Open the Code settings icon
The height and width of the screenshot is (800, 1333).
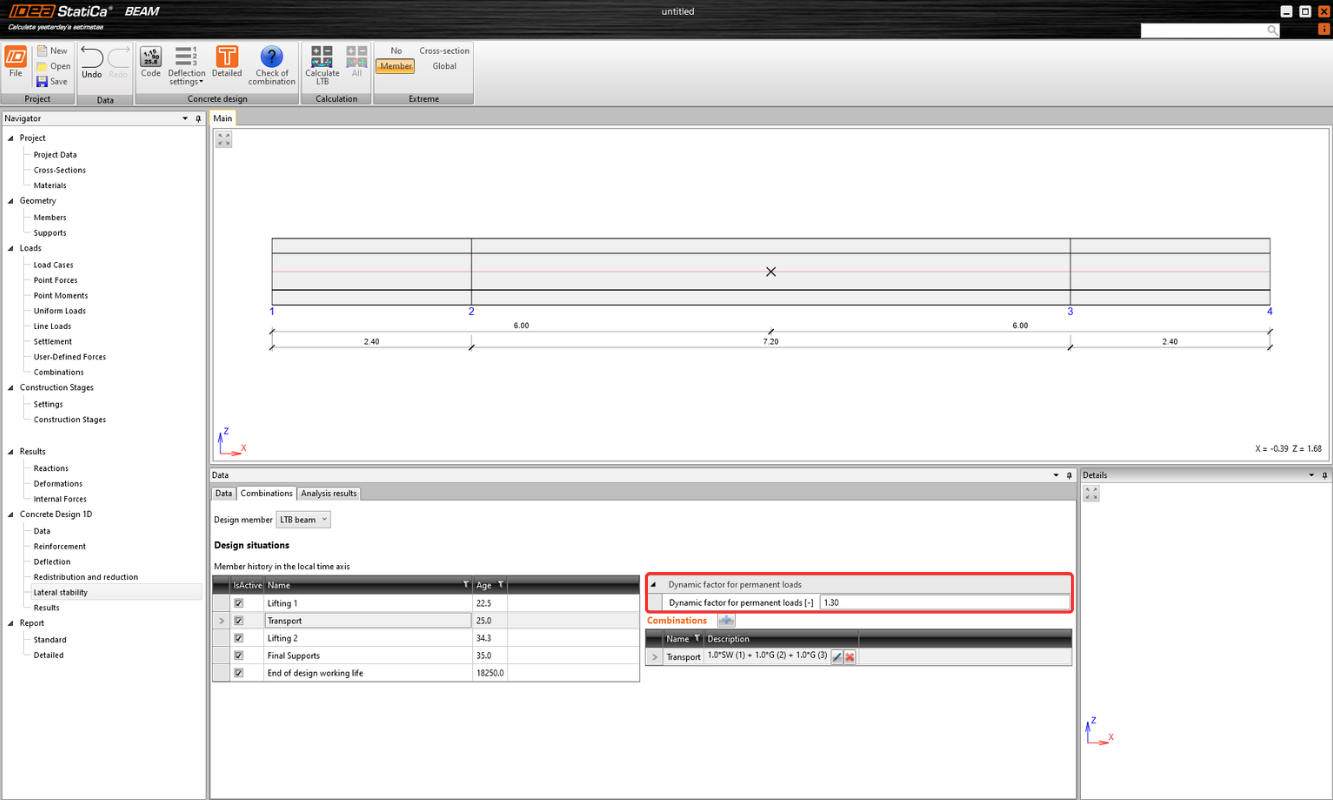click(x=150, y=58)
